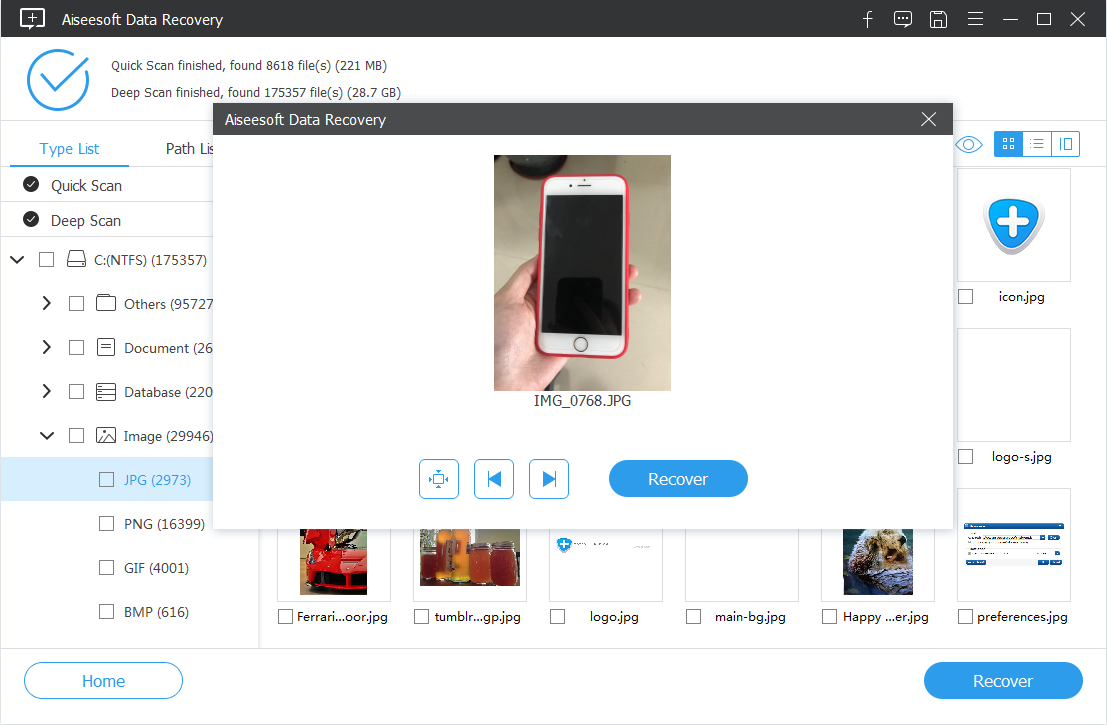
Task: Expand the Database category
Action: (47, 391)
